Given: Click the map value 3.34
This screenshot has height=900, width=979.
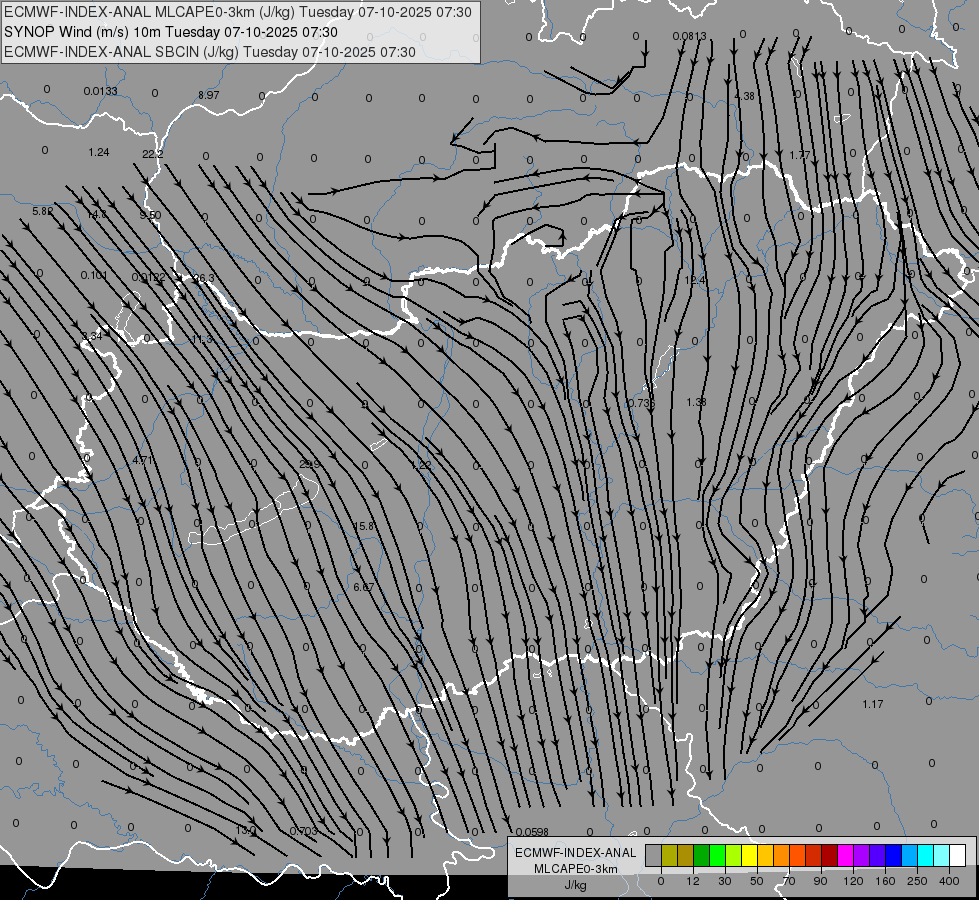Looking at the screenshot, I should click(92, 336).
